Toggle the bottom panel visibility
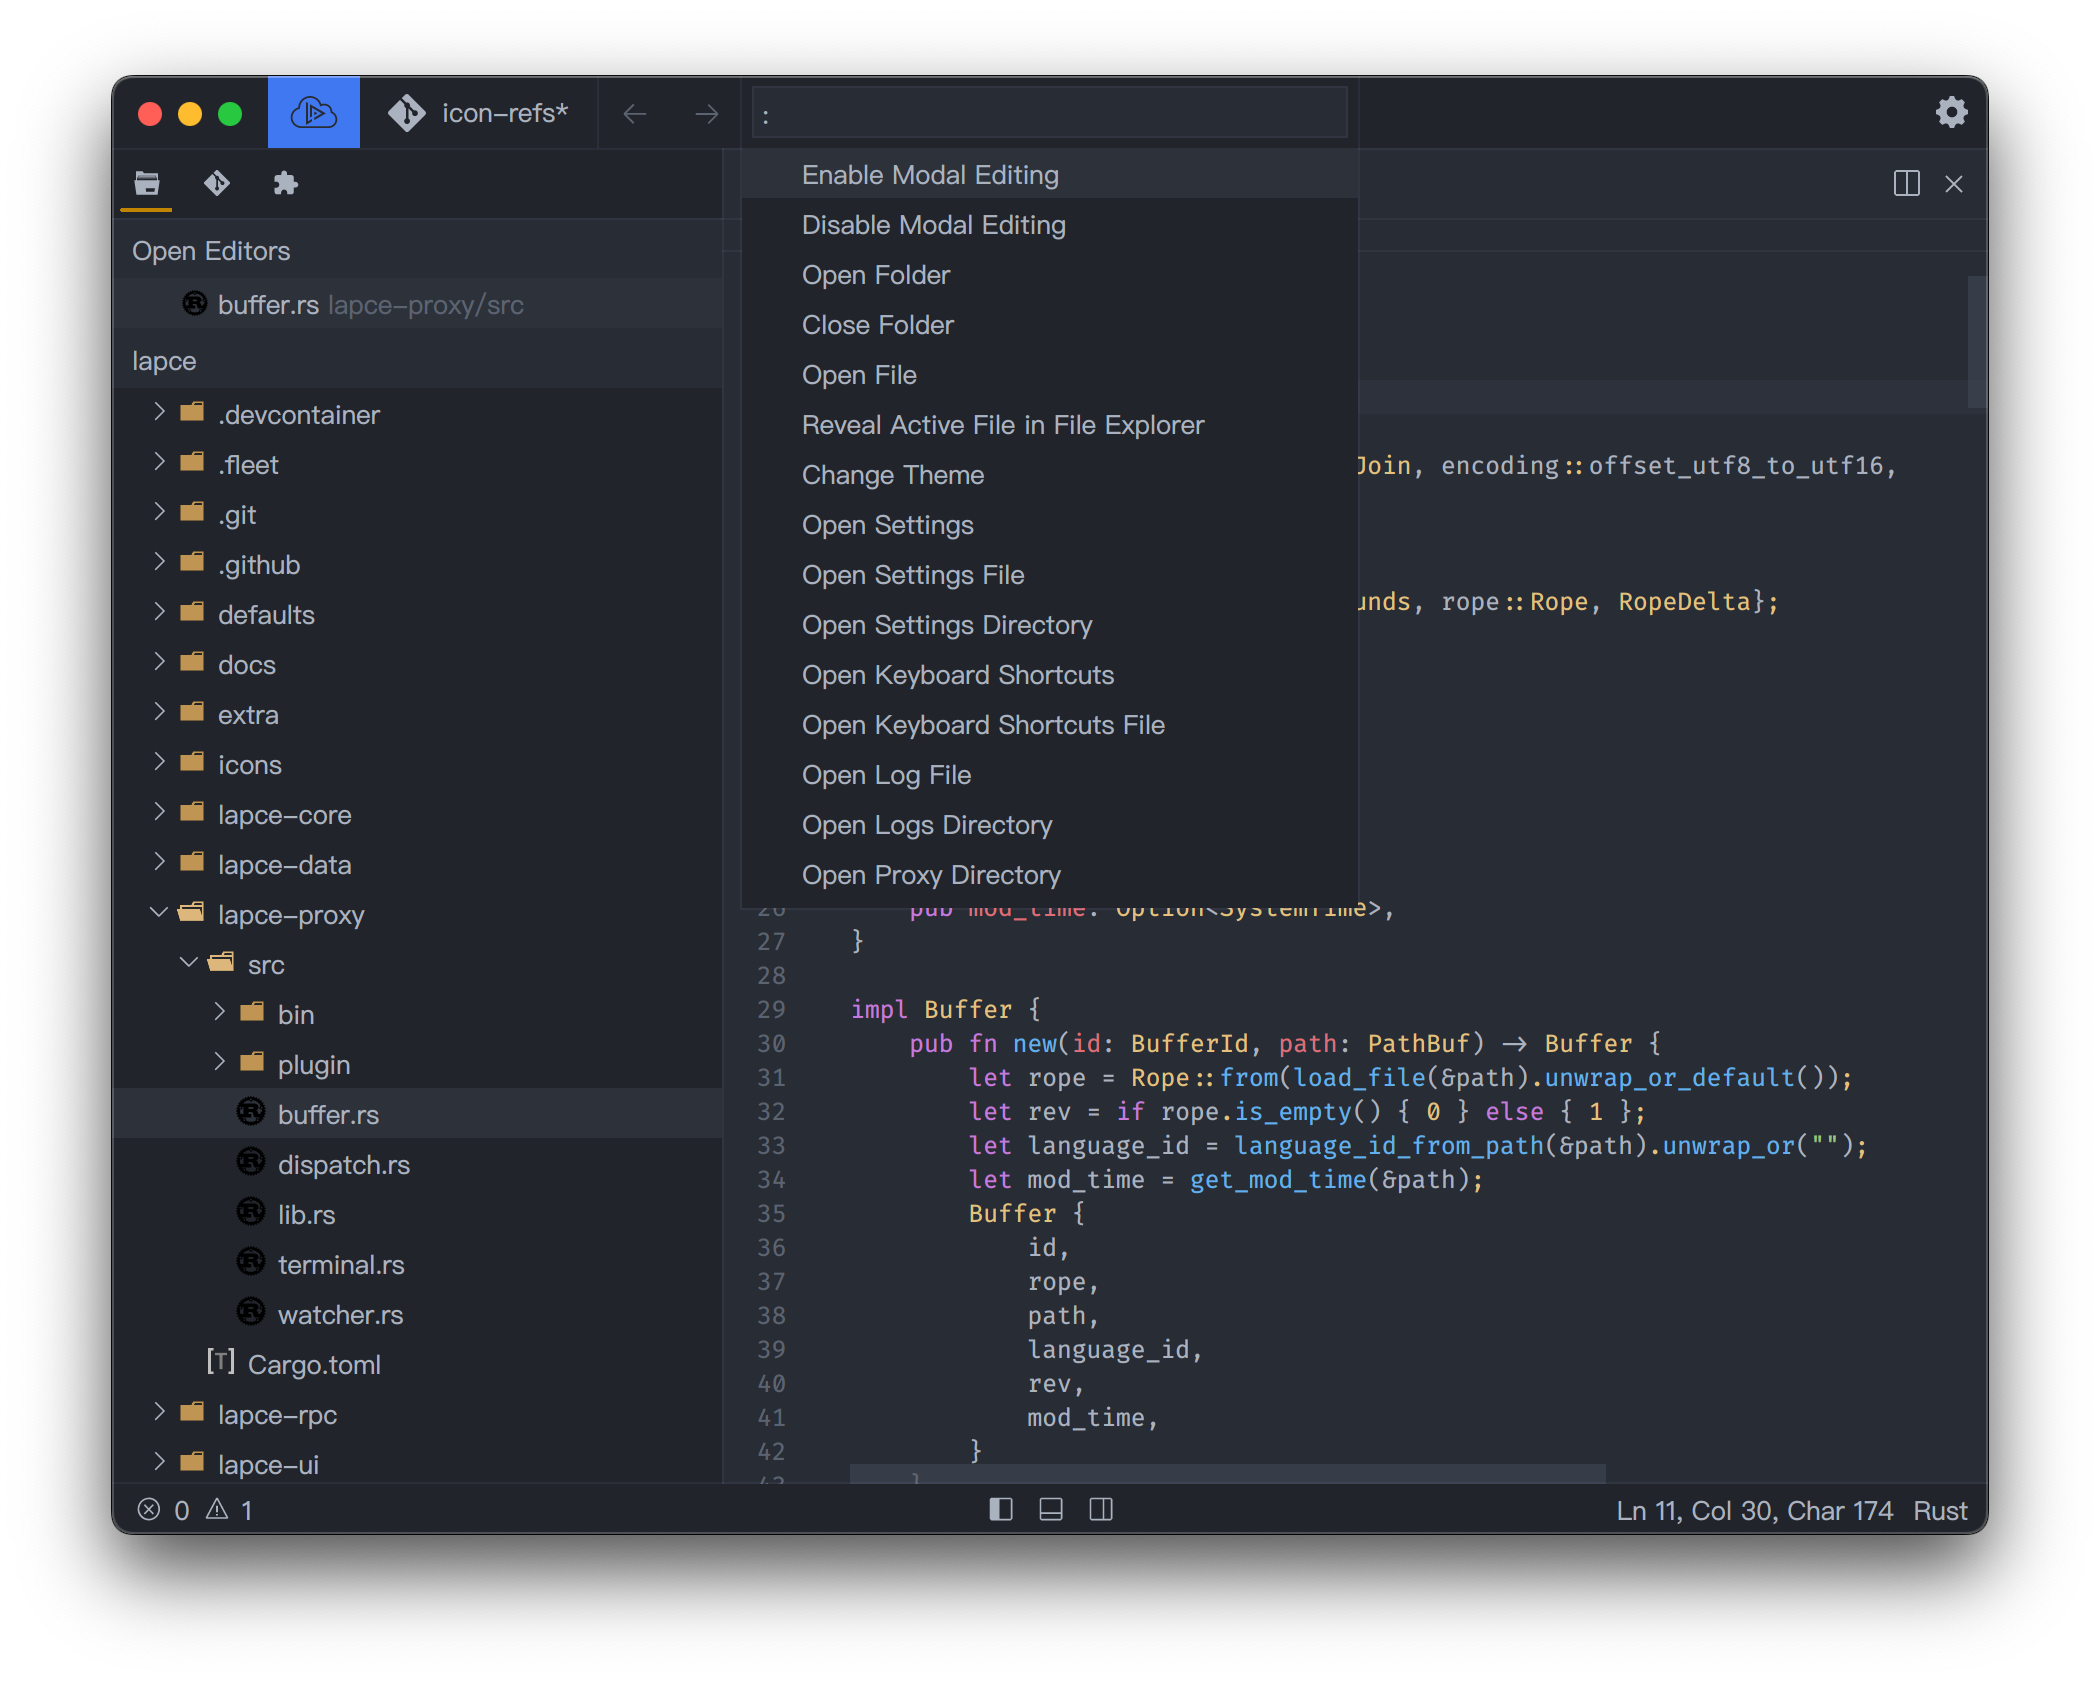 coord(1050,1509)
